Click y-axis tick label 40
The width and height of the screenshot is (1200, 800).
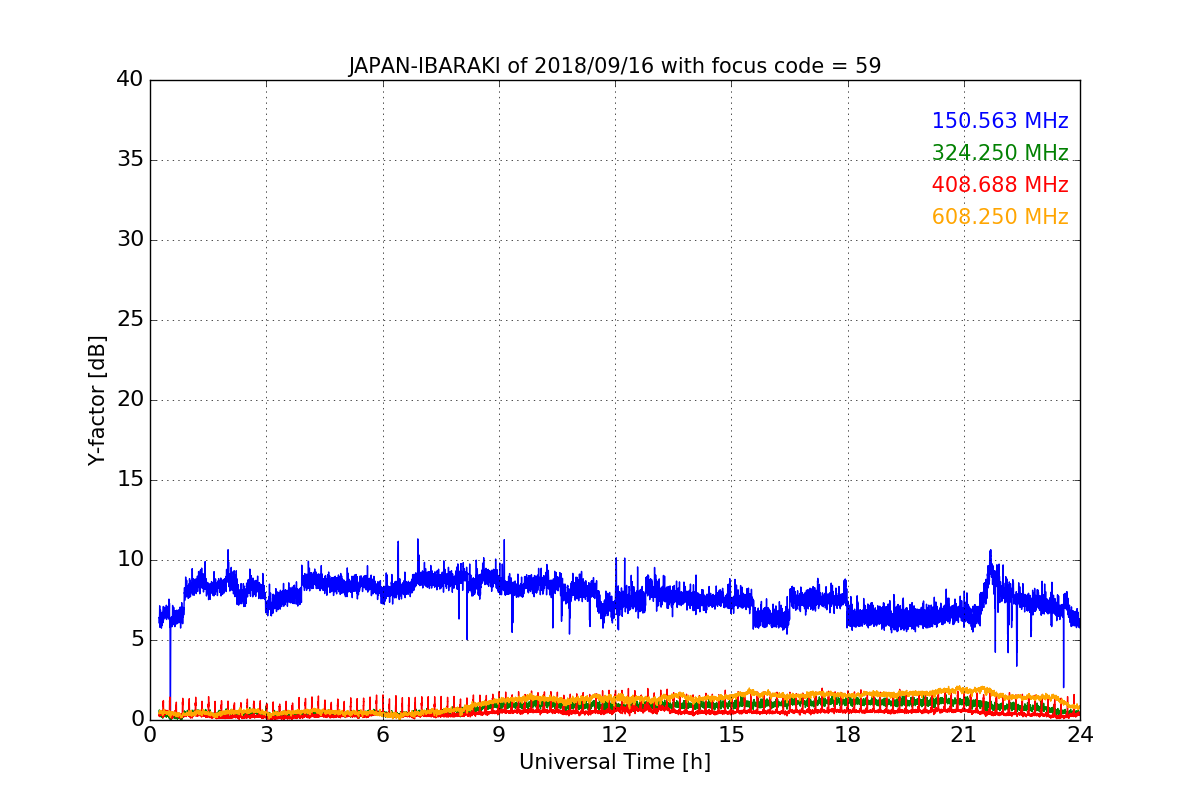(x=130, y=79)
